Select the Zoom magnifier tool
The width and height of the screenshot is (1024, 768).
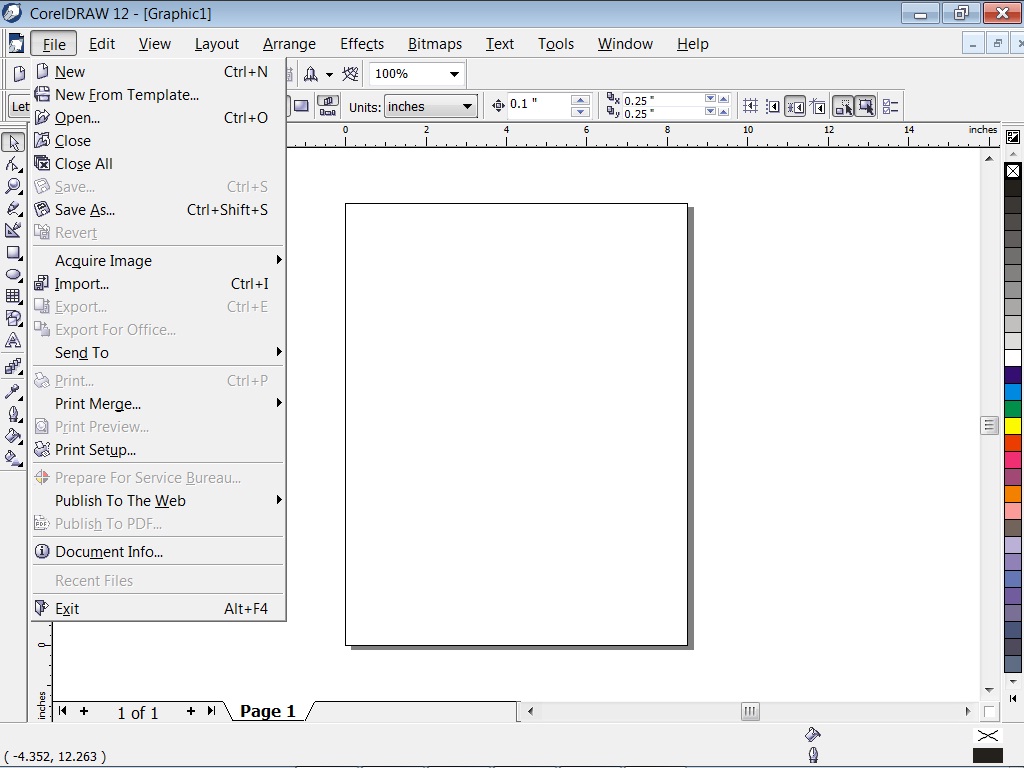(x=13, y=186)
